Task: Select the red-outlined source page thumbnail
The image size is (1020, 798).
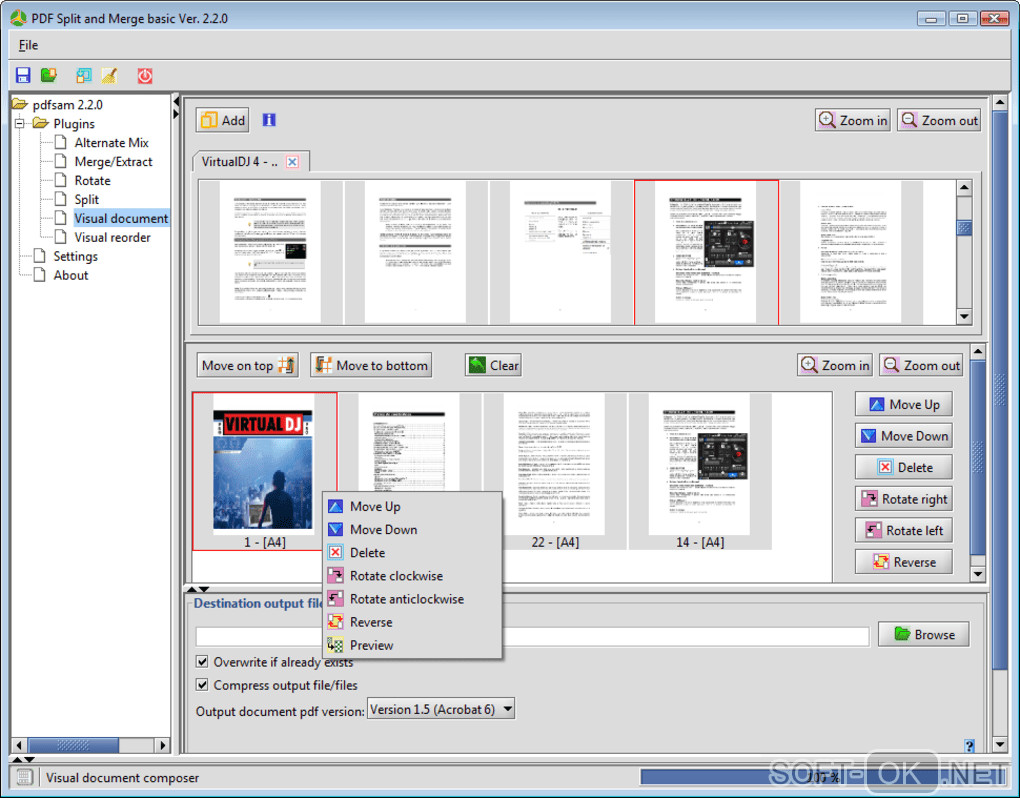Action: click(706, 252)
